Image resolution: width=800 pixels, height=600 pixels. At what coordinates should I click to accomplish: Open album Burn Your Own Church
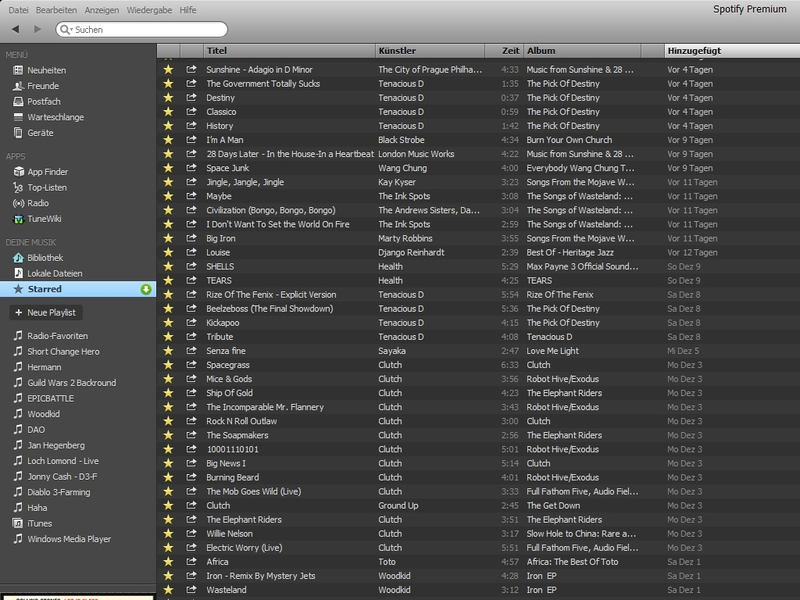569,140
